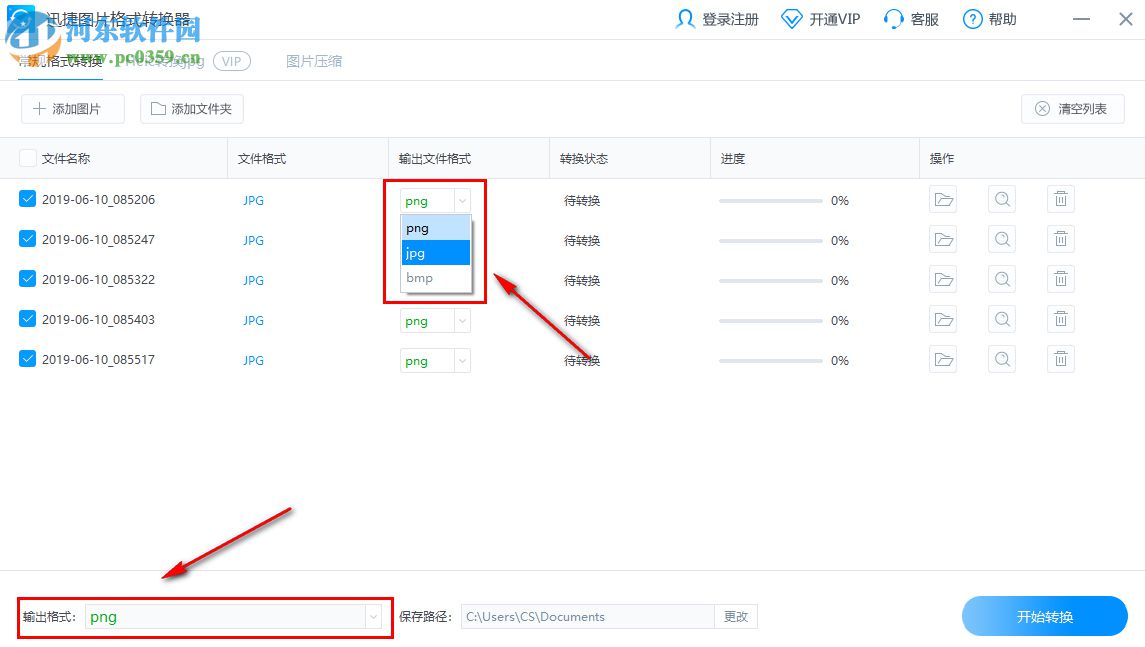Click JPG format of file 2019-06-10_085206
The width and height of the screenshot is (1145, 647).
click(253, 200)
